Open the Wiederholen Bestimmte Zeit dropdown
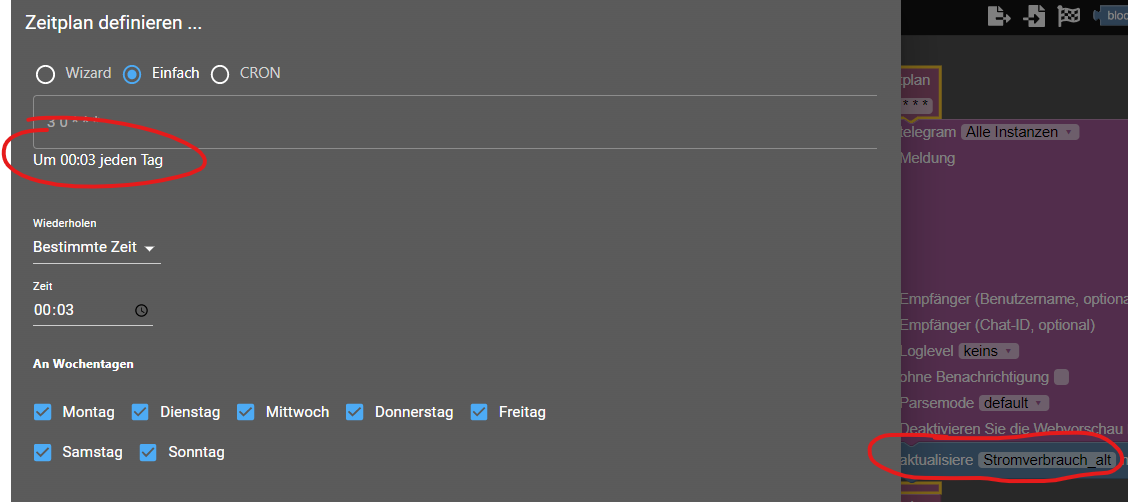The image size is (1128, 502). pyautogui.click(x=96, y=247)
